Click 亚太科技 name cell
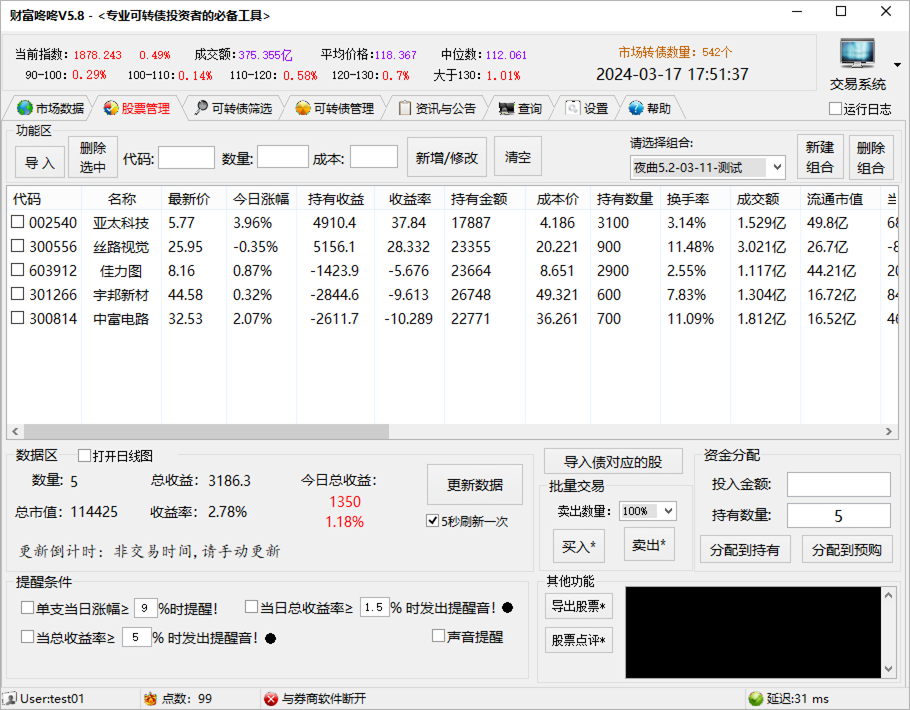The width and height of the screenshot is (910, 710). tap(121, 222)
